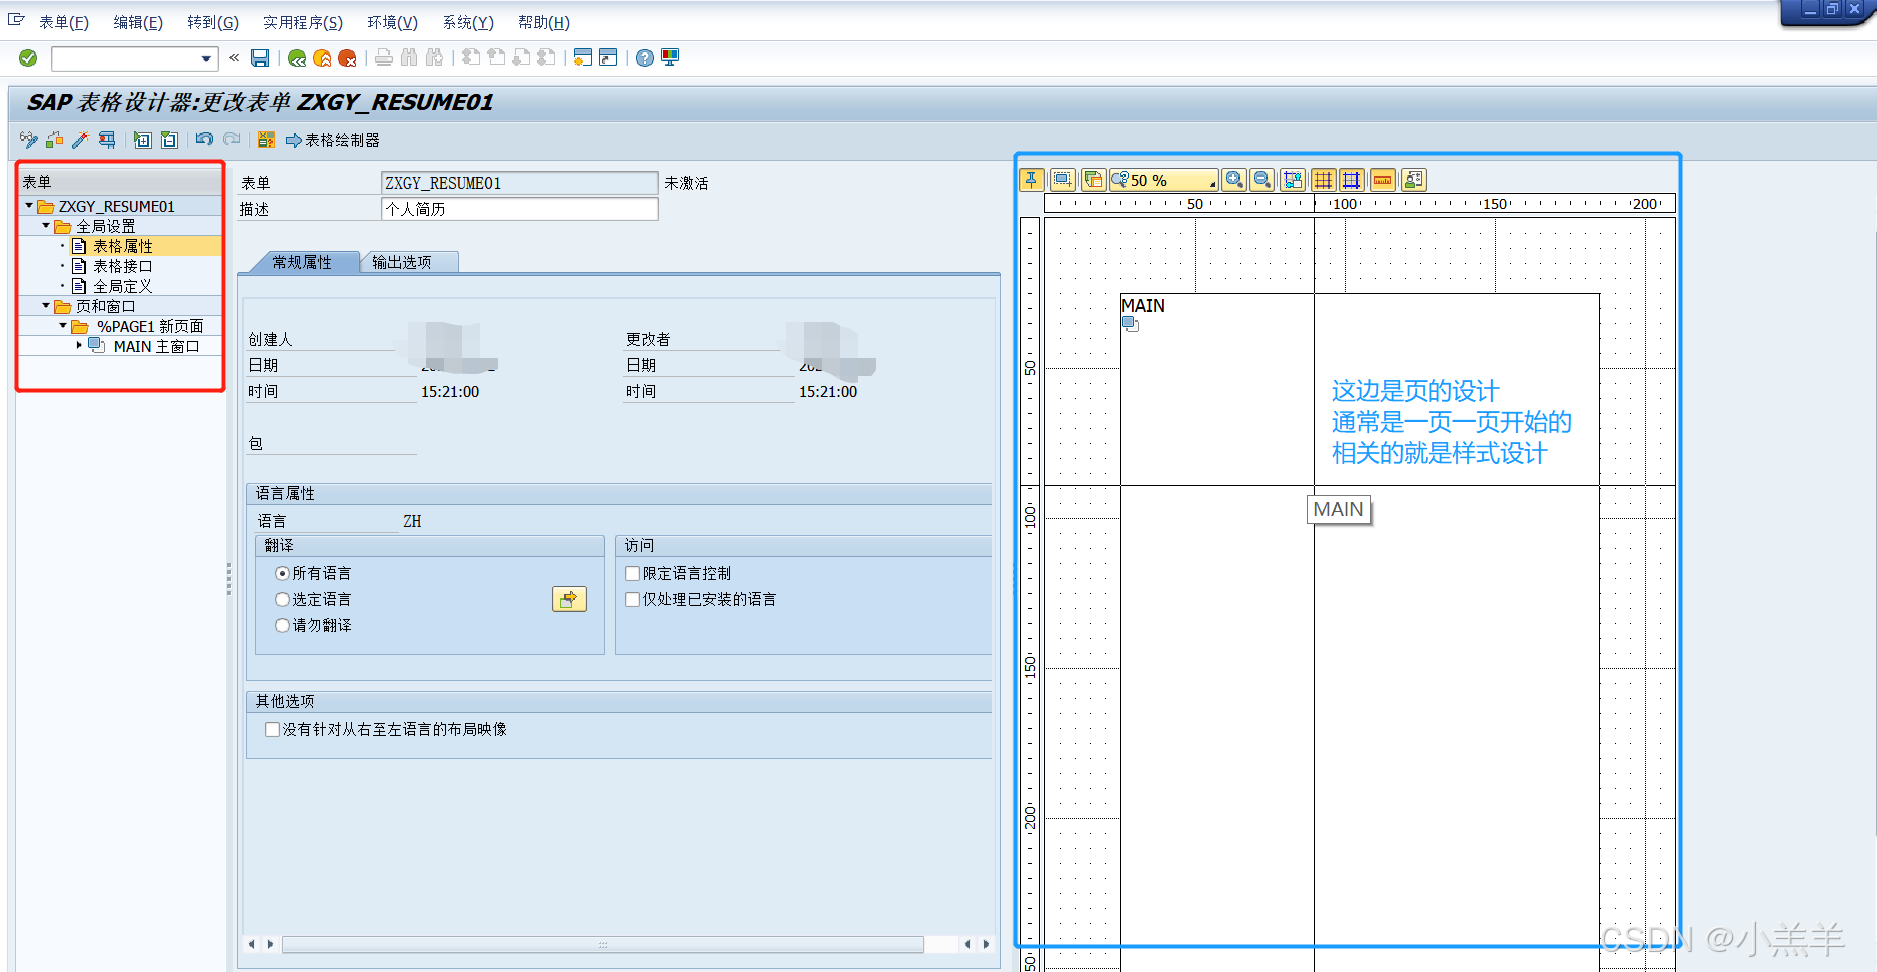Collapse the 页和窗口 folder node
This screenshot has height=972, width=1877.
pos(46,306)
